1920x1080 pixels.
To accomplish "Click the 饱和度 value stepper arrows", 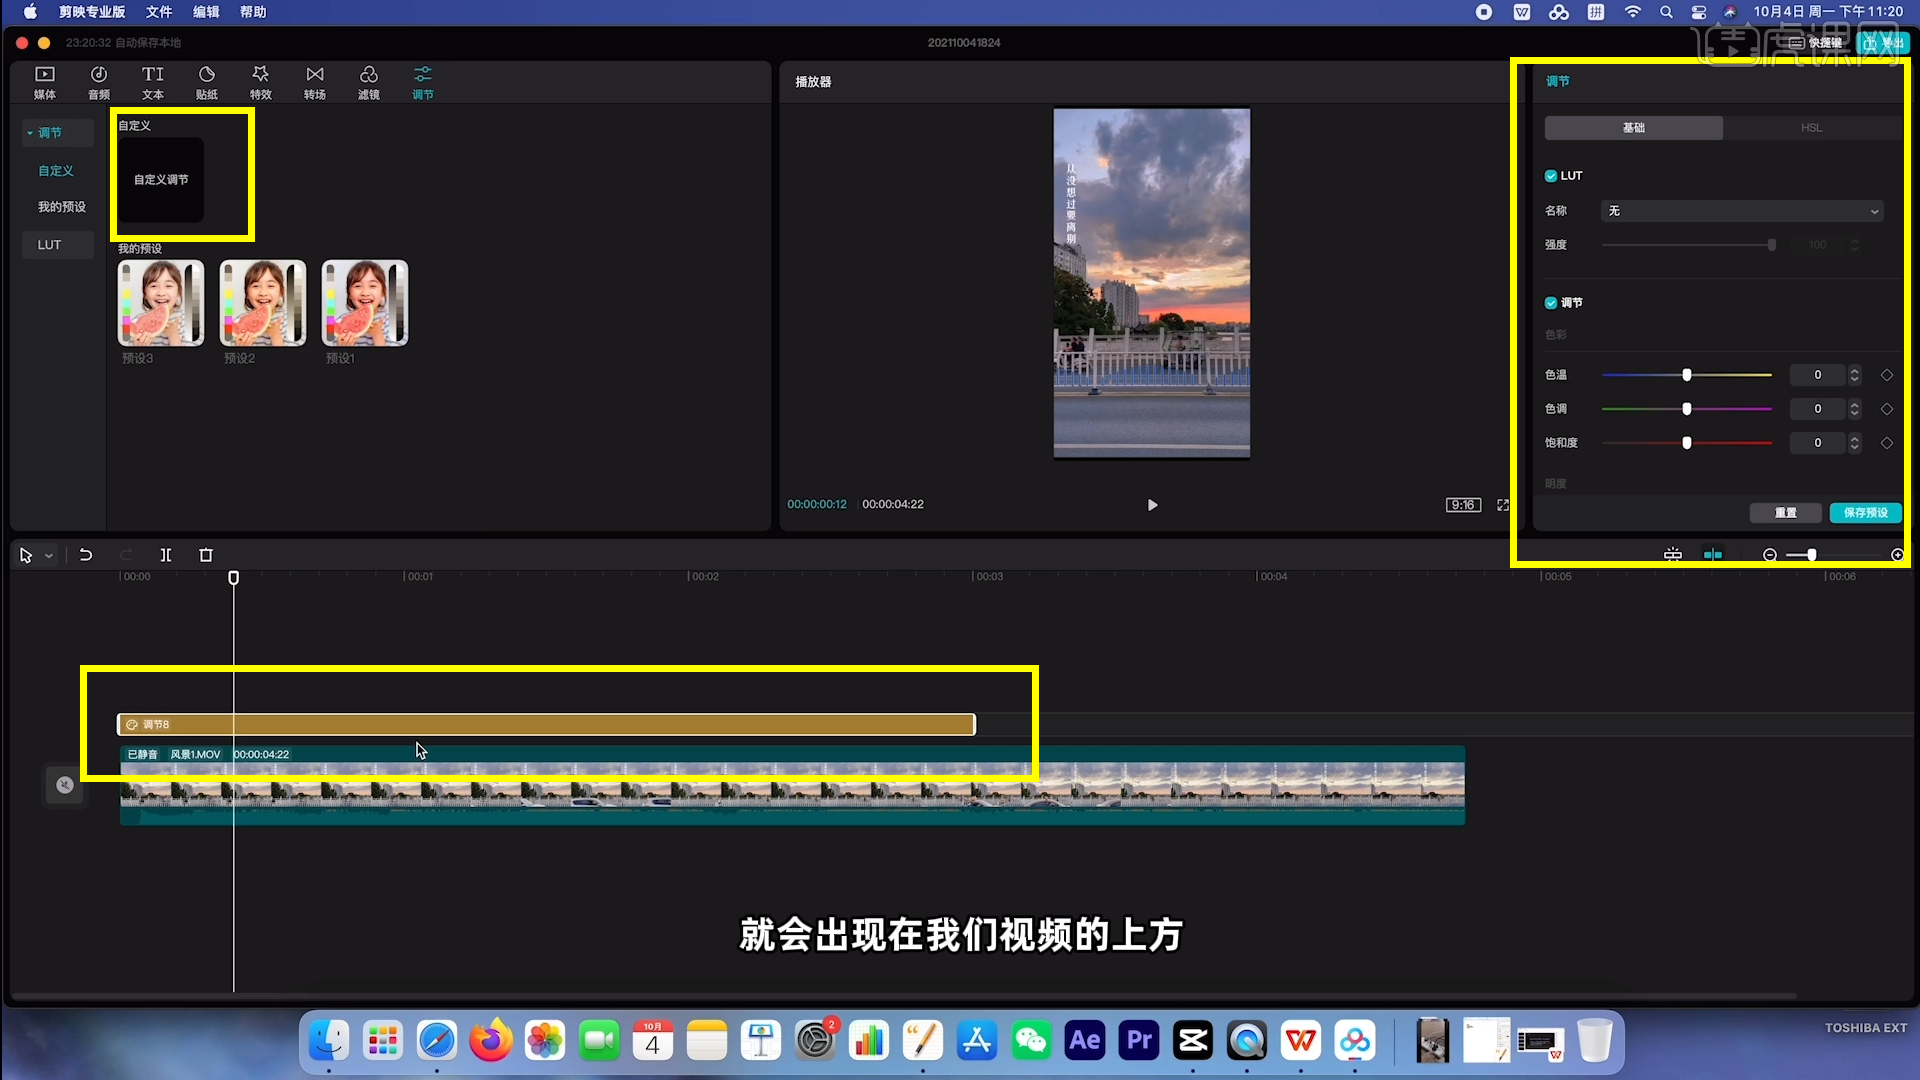I will (x=1855, y=443).
